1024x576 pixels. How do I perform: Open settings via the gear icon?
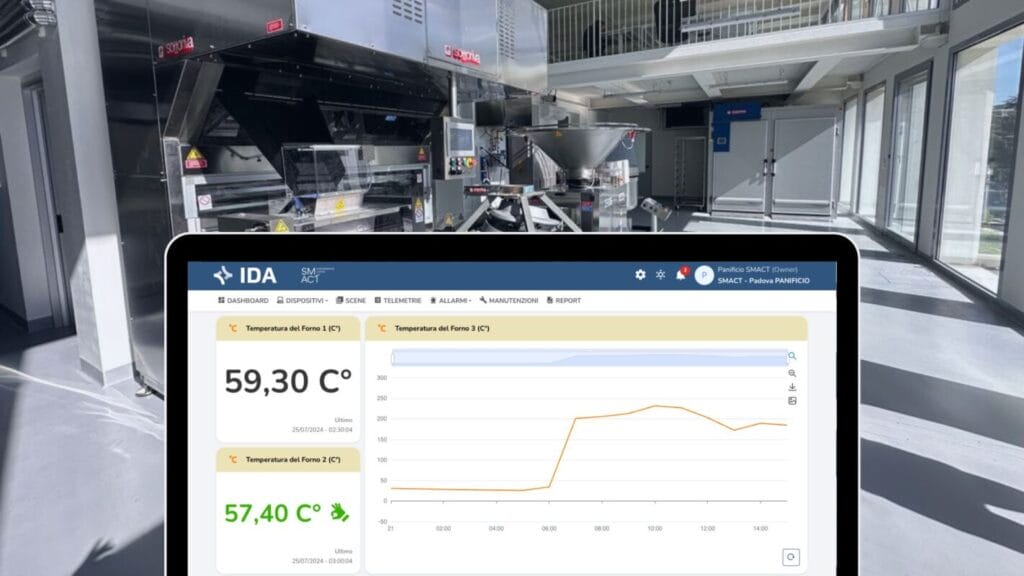pyautogui.click(x=640, y=275)
